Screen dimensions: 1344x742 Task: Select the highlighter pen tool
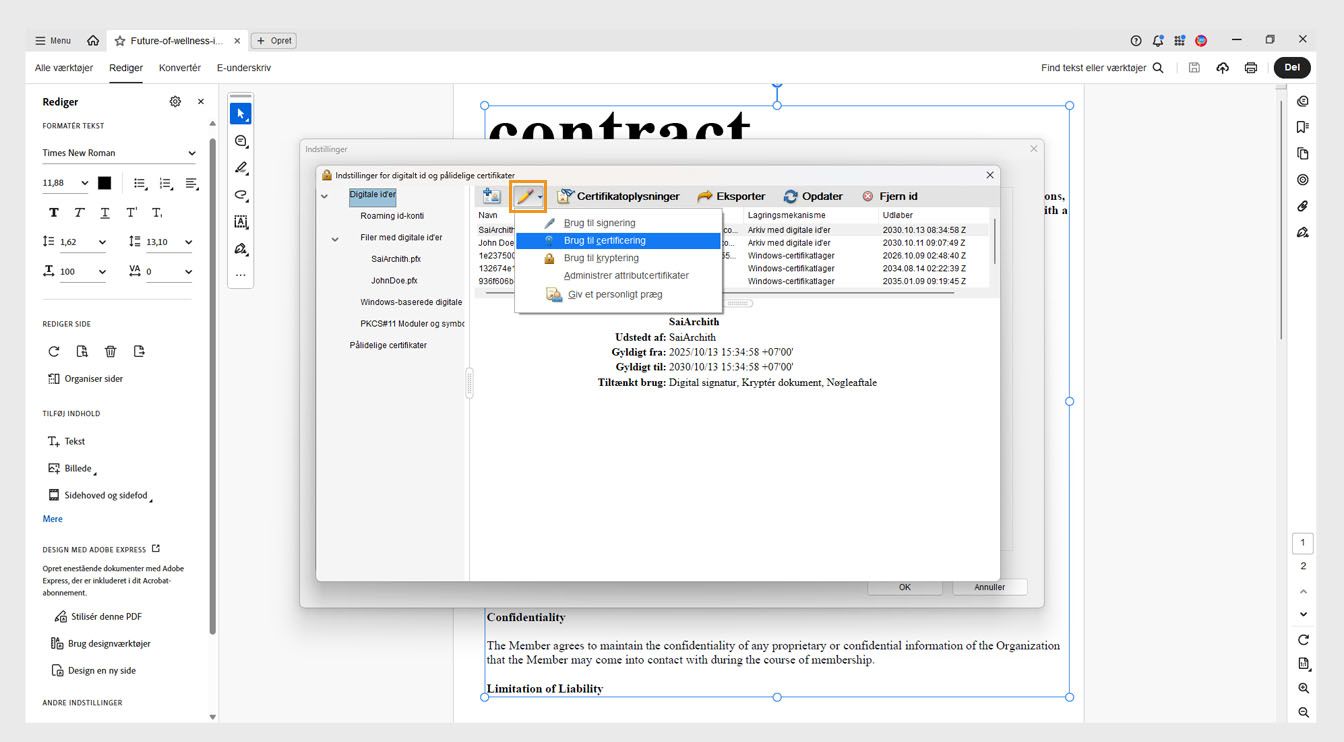tap(241, 168)
